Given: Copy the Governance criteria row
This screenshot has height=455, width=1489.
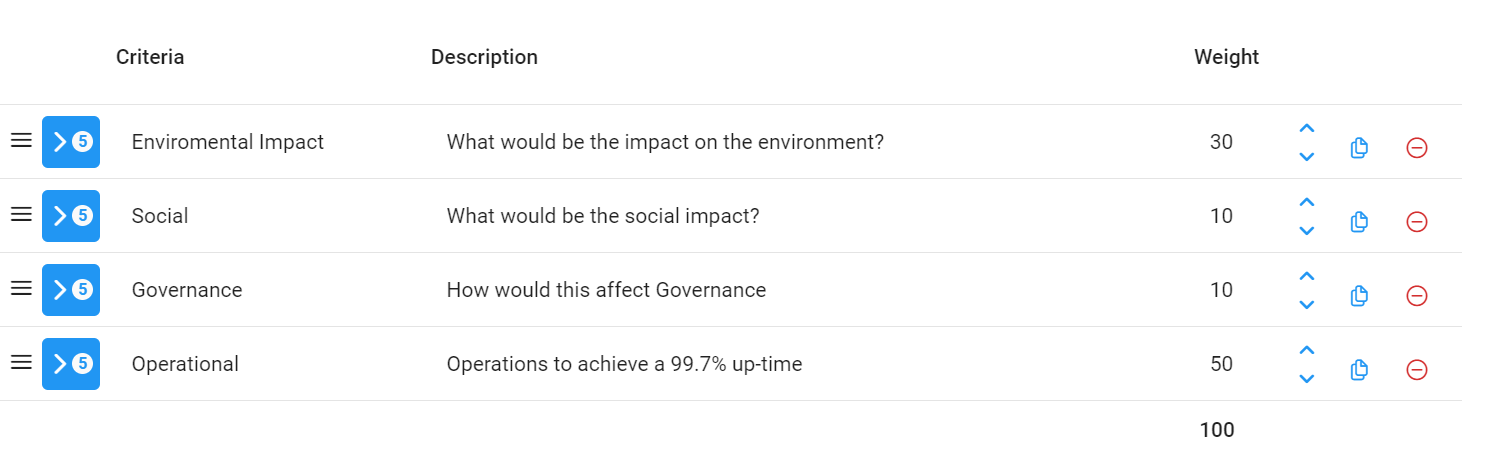Looking at the screenshot, I should (x=1358, y=296).
